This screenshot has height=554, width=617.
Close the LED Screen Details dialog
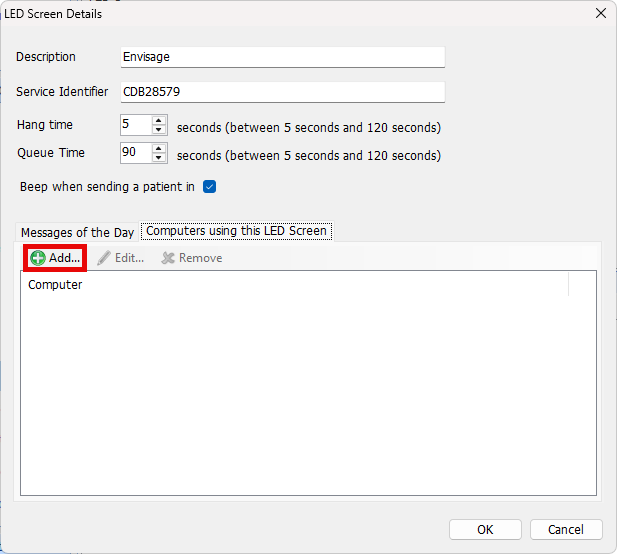(x=600, y=13)
